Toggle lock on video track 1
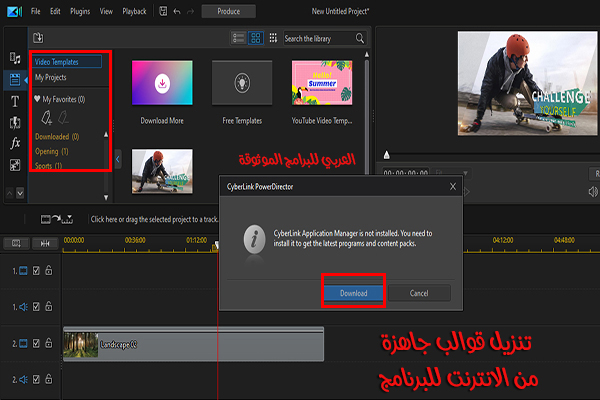The image size is (600, 400). pos(49,270)
